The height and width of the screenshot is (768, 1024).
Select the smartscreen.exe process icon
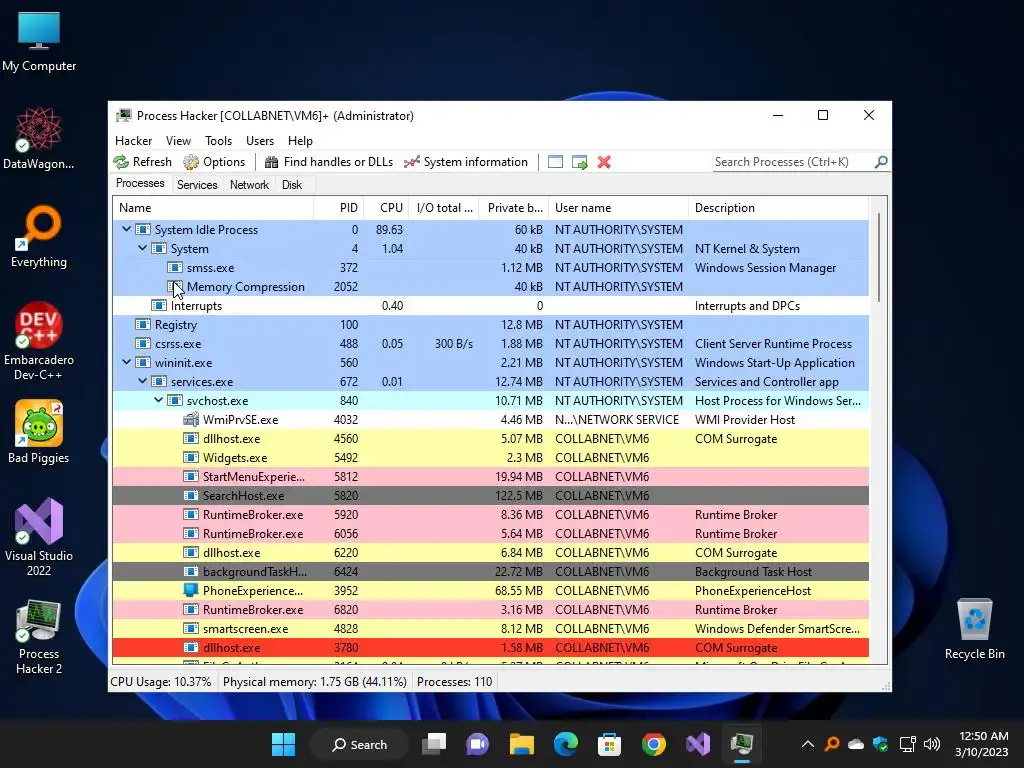click(191, 629)
